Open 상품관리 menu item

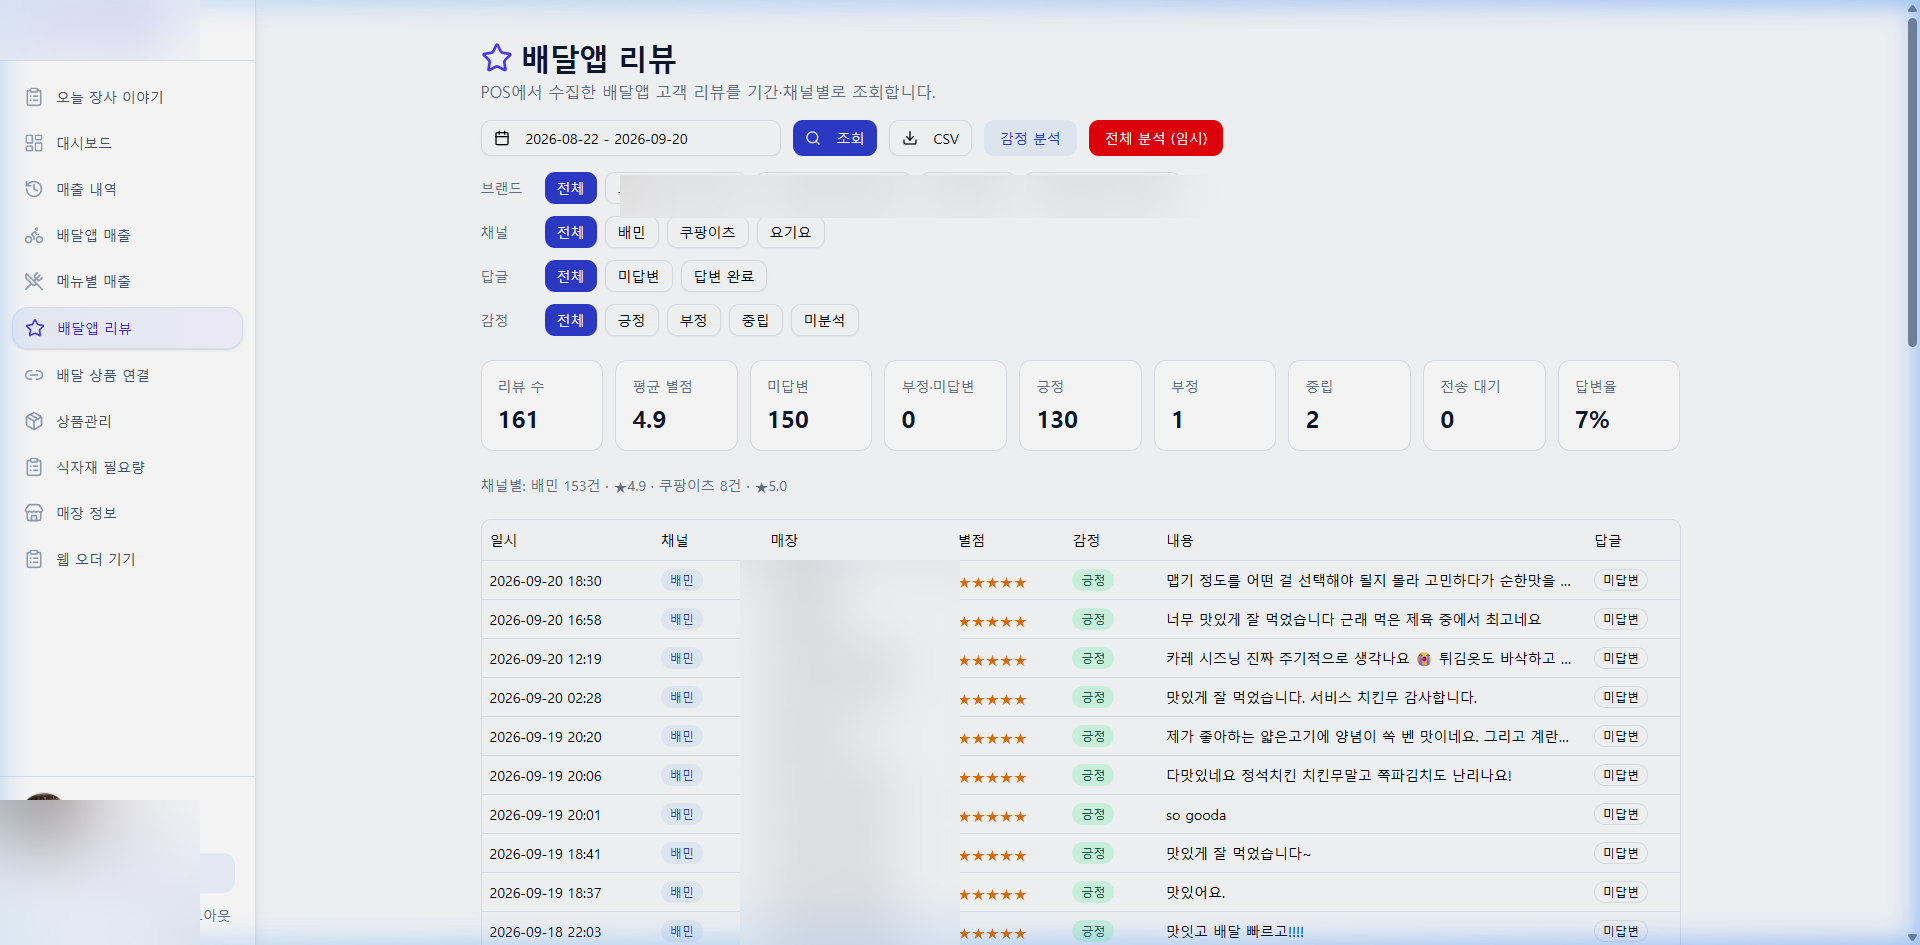pos(127,421)
